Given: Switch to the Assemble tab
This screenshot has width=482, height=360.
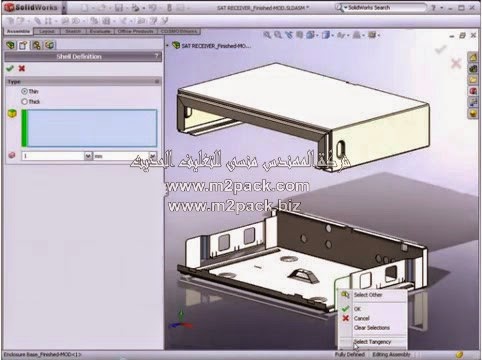Looking at the screenshot, I should coord(19,31).
